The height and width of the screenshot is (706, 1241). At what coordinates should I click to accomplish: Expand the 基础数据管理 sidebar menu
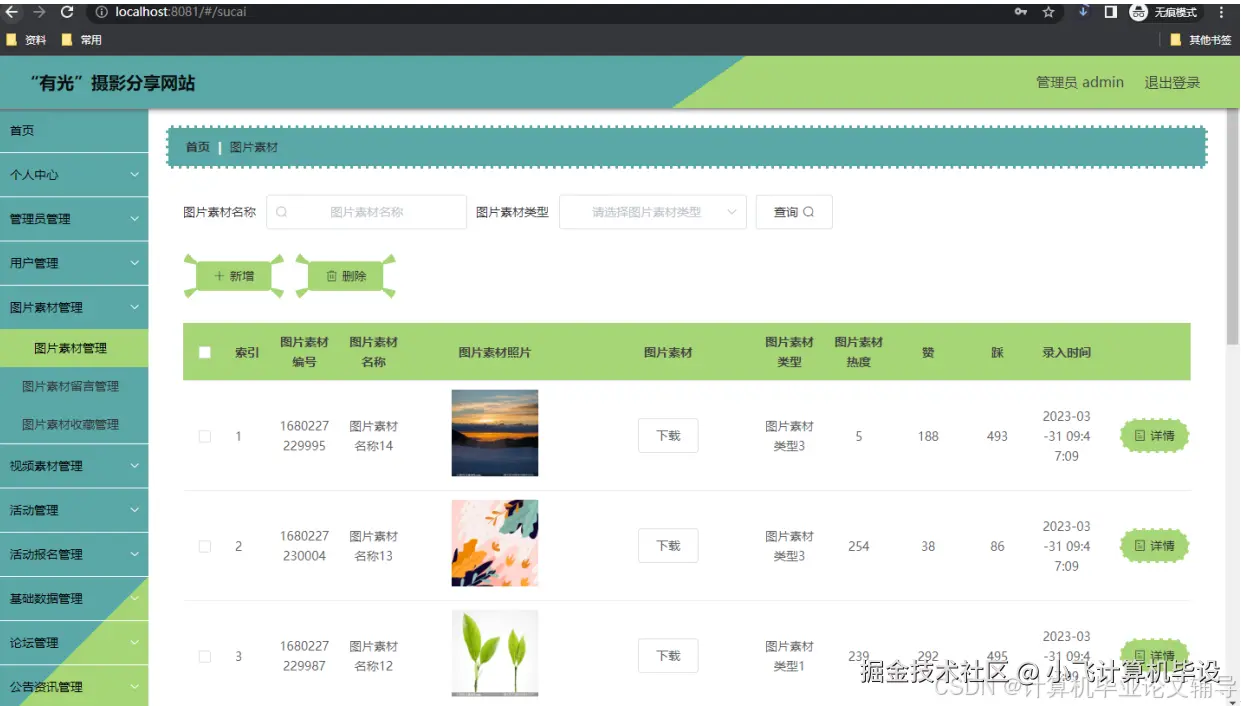point(74,598)
